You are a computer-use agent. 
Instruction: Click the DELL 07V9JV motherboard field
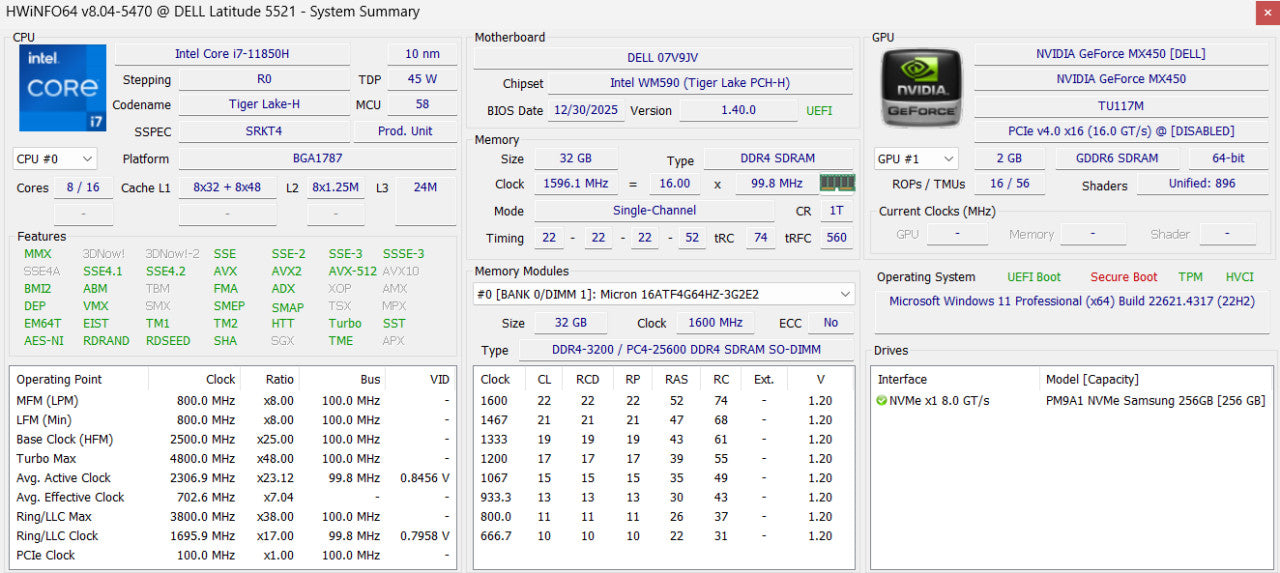pyautogui.click(x=662, y=58)
